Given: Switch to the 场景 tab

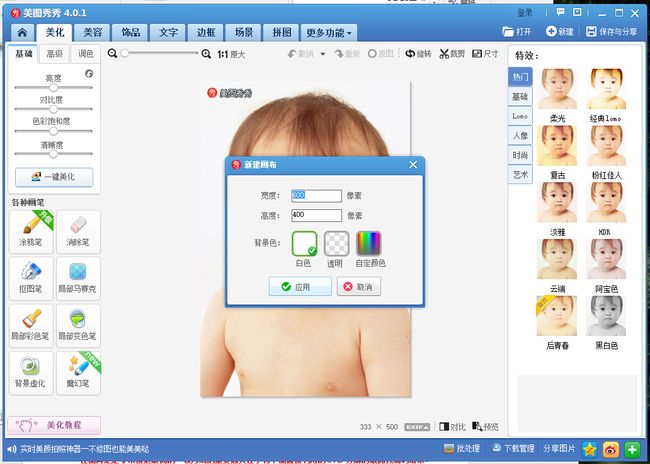Looking at the screenshot, I should coord(244,33).
